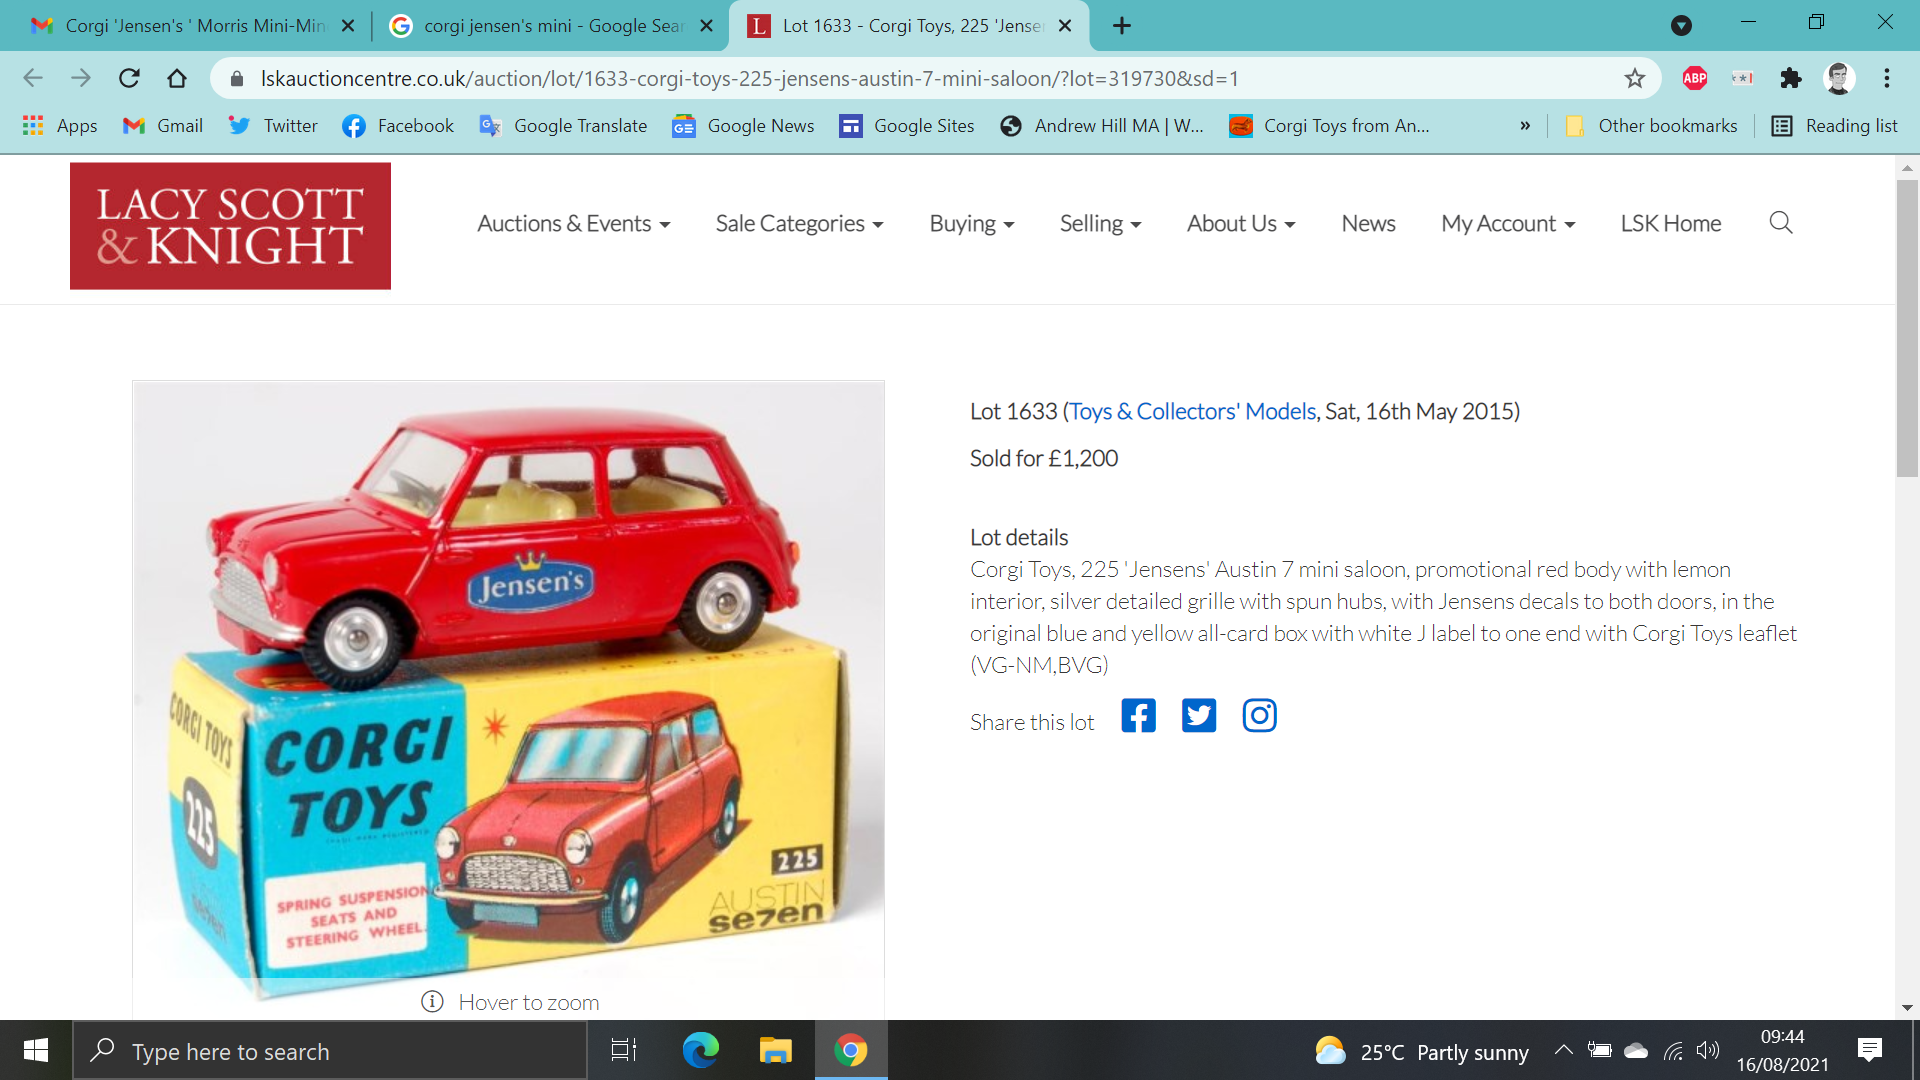1920x1080 pixels.
Task: Share lot on Instagram icon
Action: (1259, 716)
